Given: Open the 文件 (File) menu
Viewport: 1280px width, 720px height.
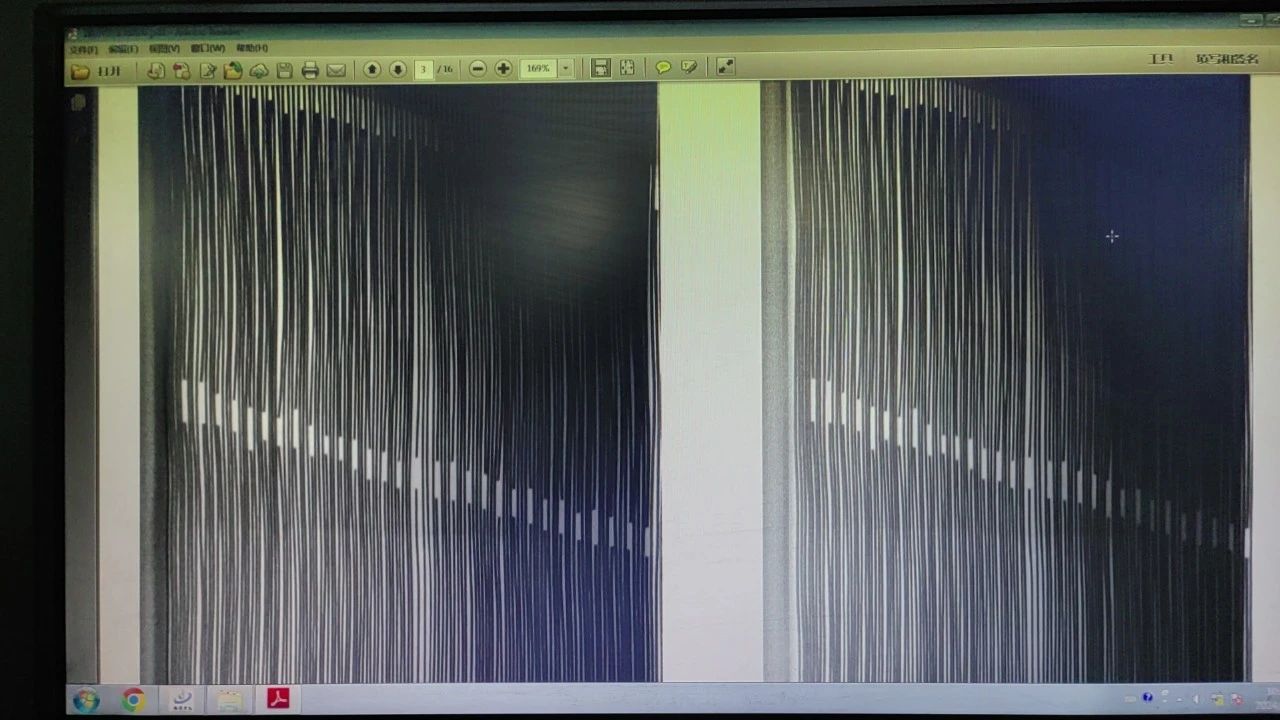Looking at the screenshot, I should pos(82,49).
